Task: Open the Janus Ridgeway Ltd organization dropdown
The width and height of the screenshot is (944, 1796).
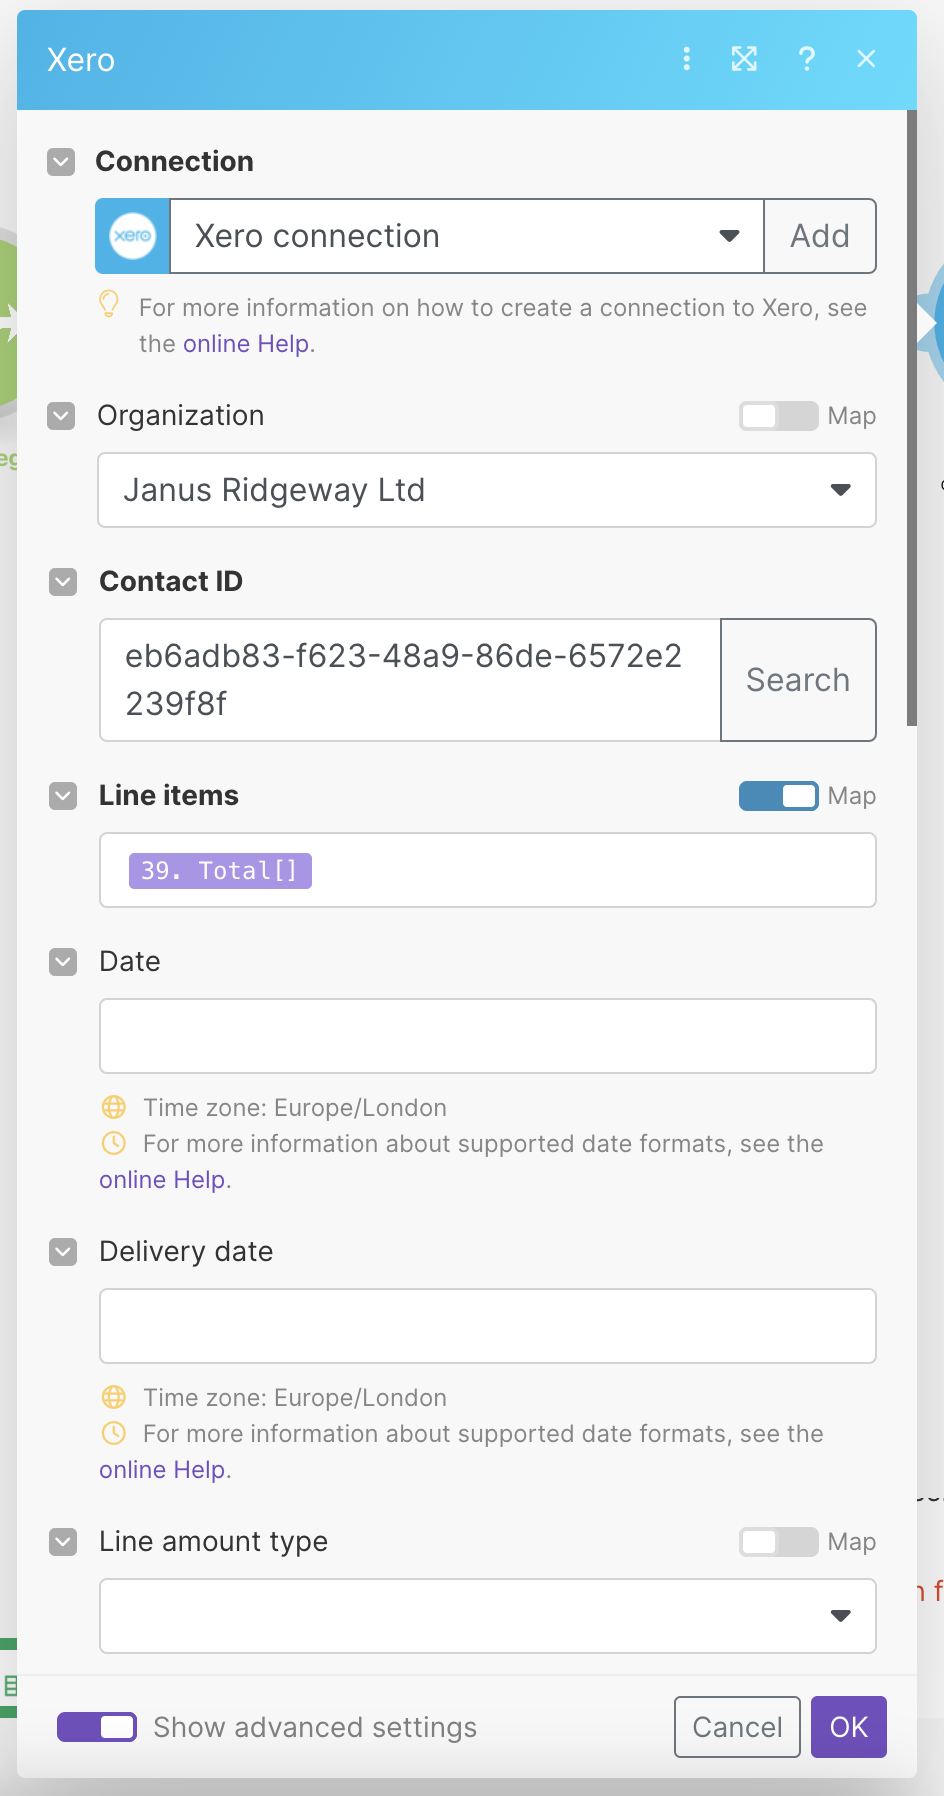Action: [487, 490]
